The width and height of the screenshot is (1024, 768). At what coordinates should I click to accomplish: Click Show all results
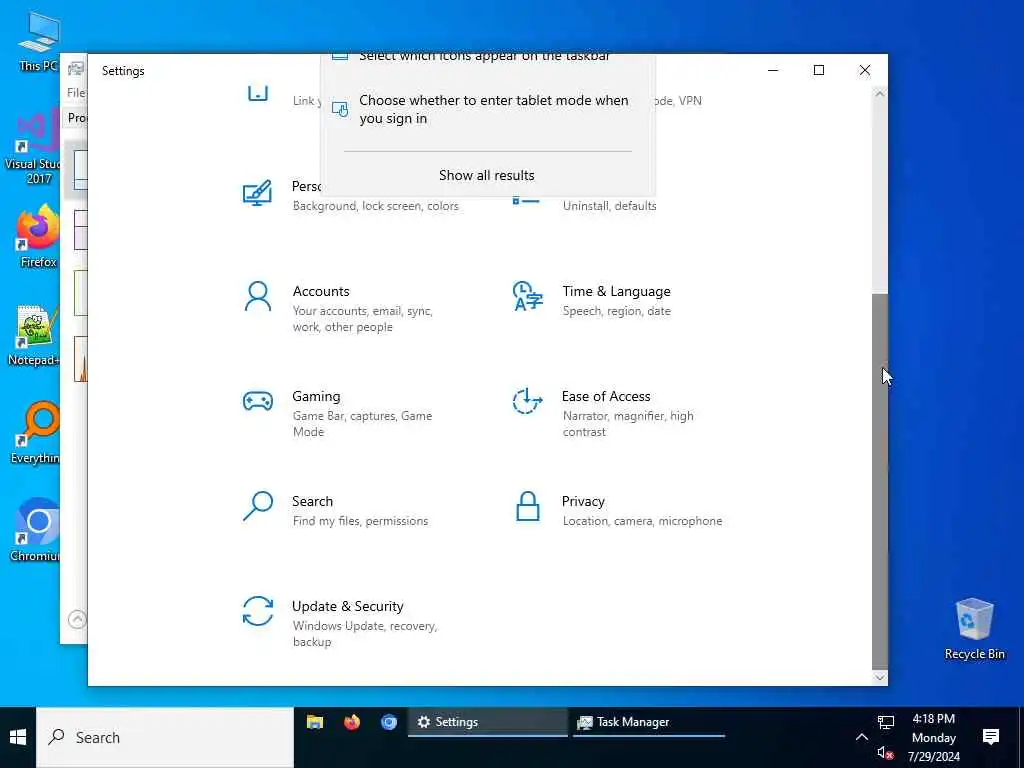(x=487, y=175)
